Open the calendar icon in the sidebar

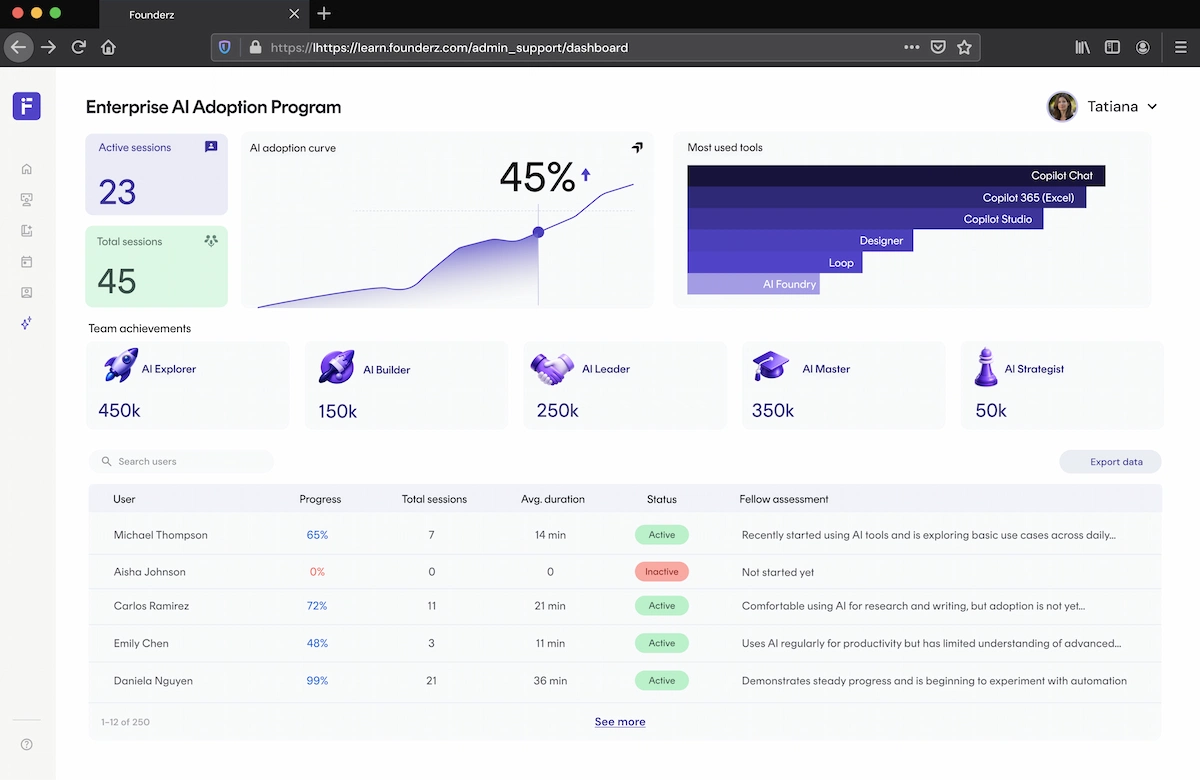click(x=26, y=261)
